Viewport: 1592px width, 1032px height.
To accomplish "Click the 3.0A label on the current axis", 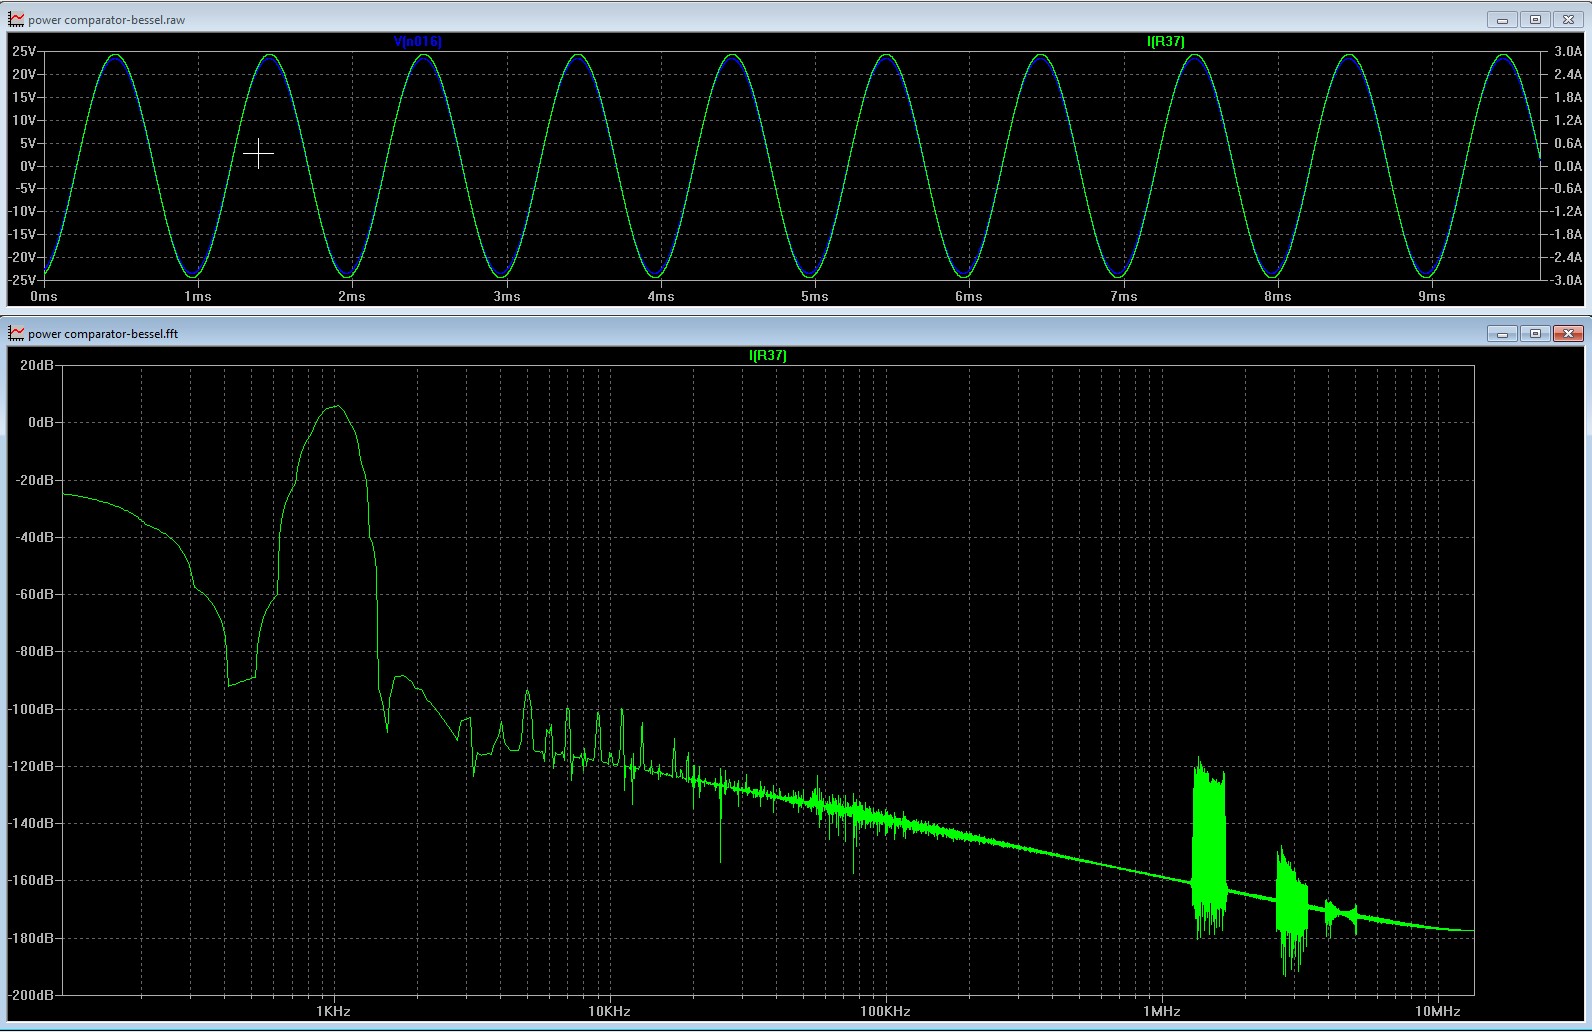I will 1567,52.
